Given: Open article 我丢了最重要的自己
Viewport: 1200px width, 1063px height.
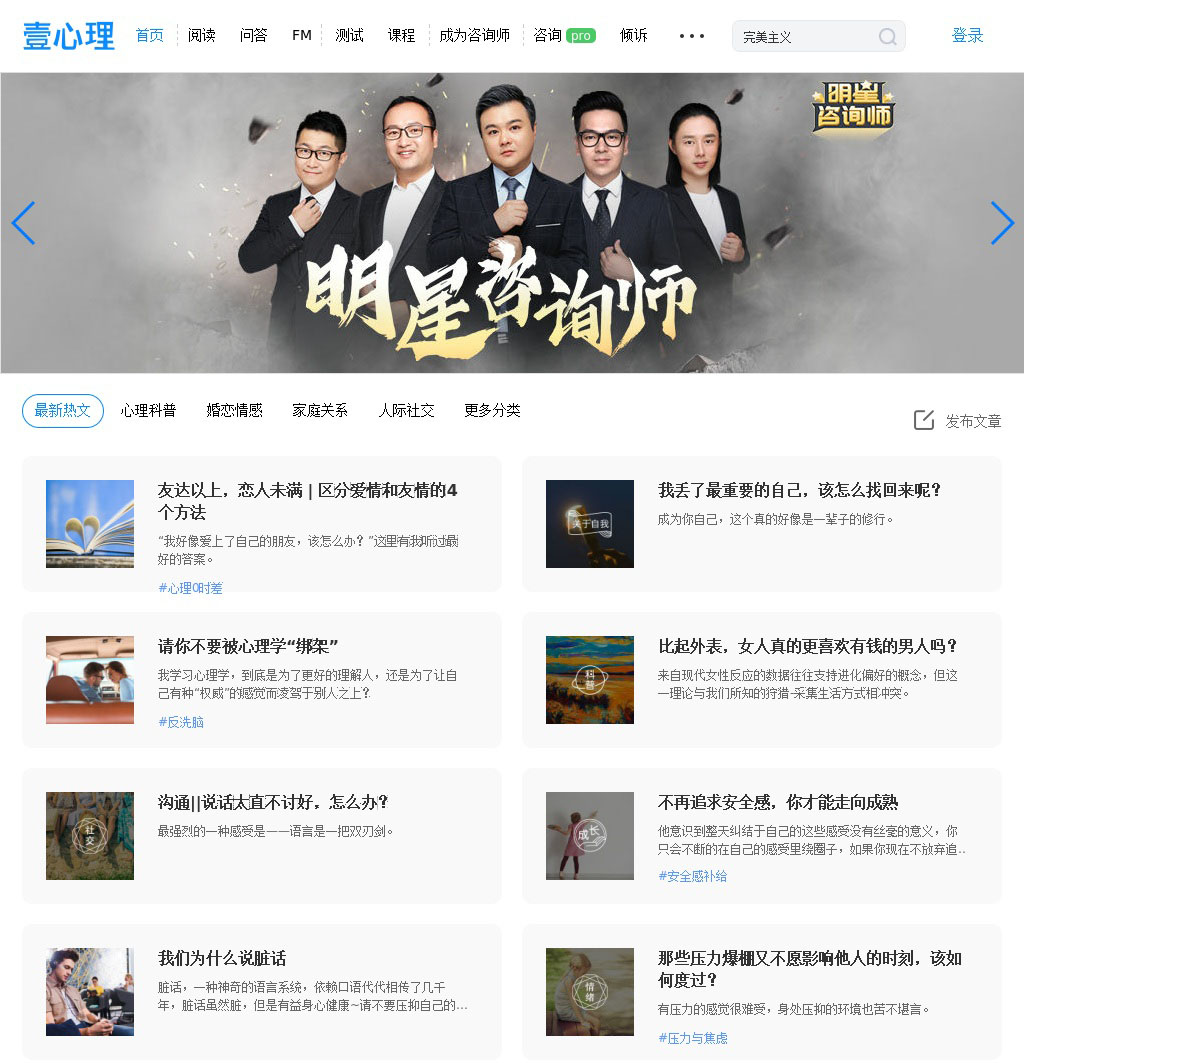Looking at the screenshot, I should pos(800,490).
